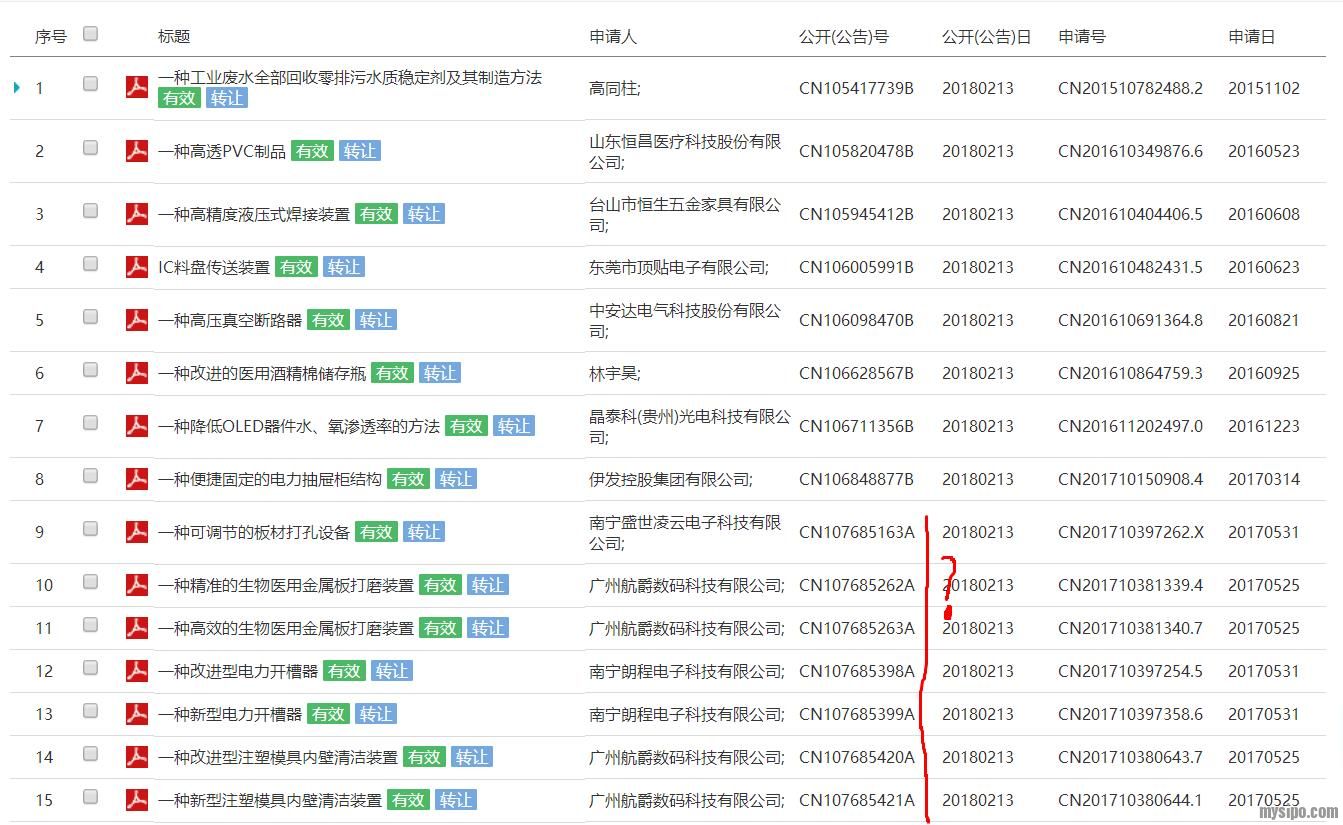
Task: Sort by 申请日 column header
Action: pos(1251,37)
